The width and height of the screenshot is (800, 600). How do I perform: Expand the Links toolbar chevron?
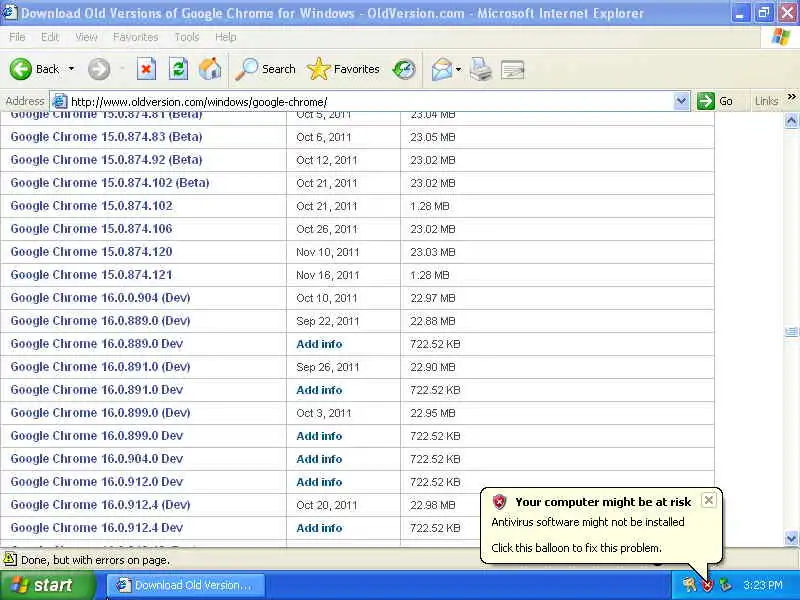click(791, 97)
